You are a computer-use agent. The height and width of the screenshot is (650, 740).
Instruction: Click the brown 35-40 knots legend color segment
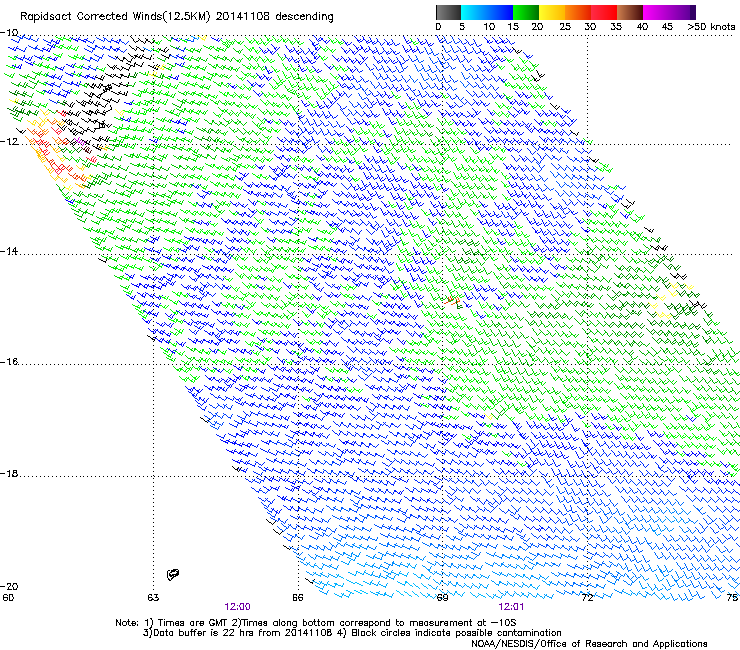pyautogui.click(x=630, y=12)
